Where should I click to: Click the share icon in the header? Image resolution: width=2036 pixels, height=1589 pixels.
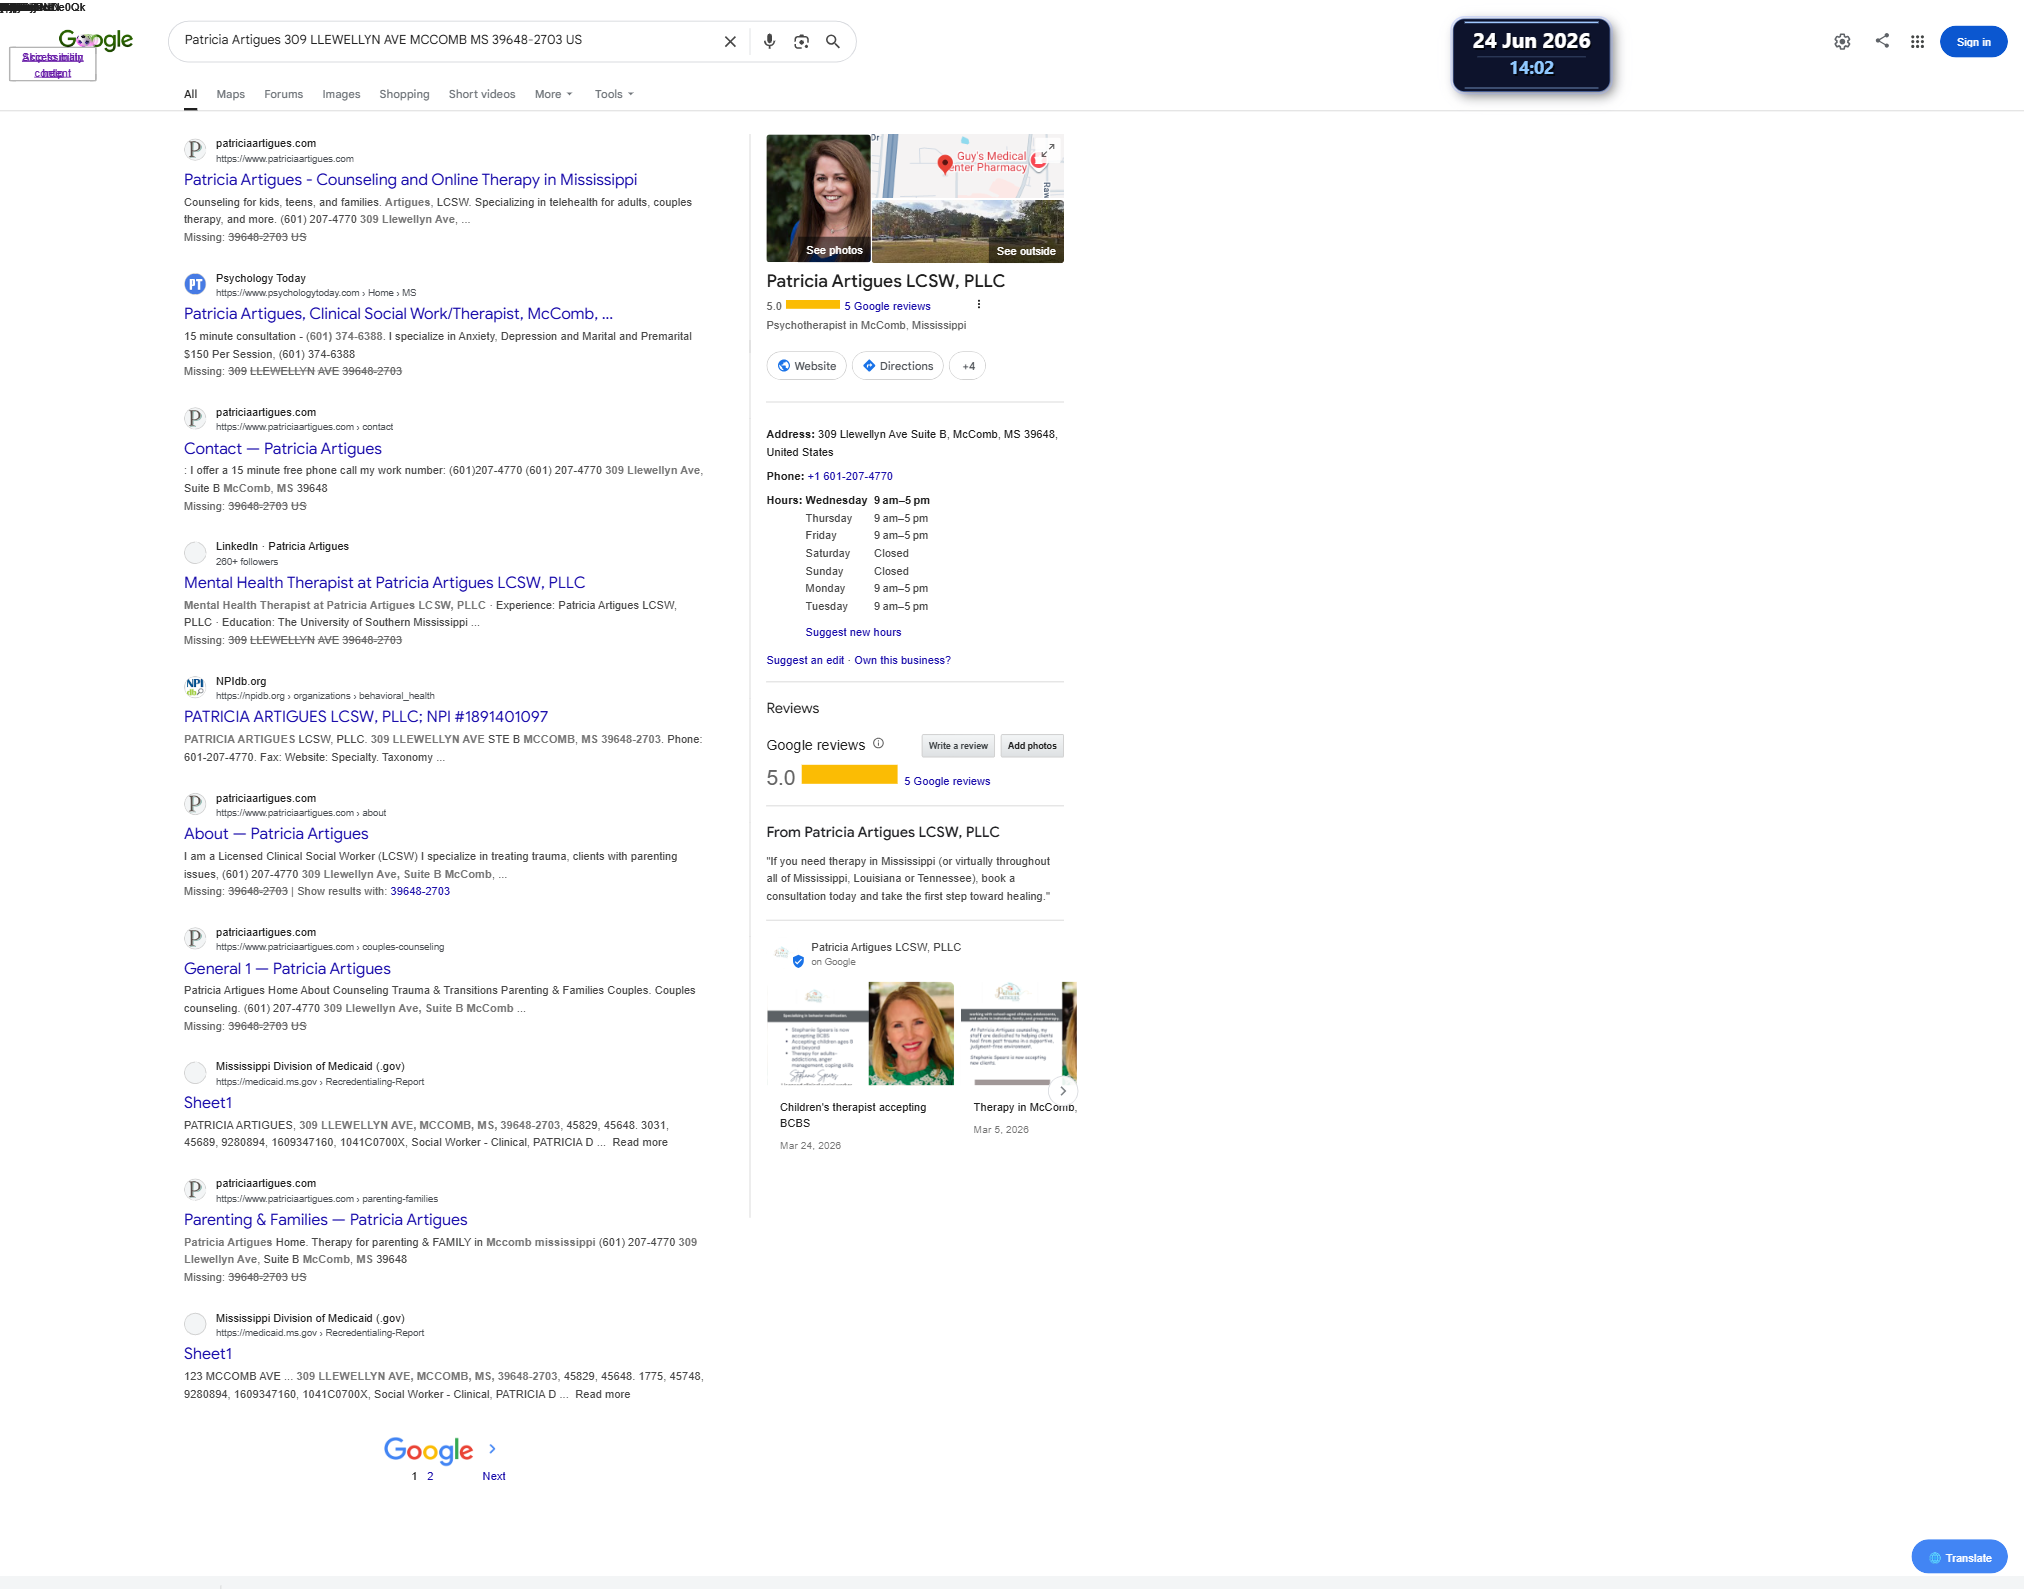tap(1882, 41)
